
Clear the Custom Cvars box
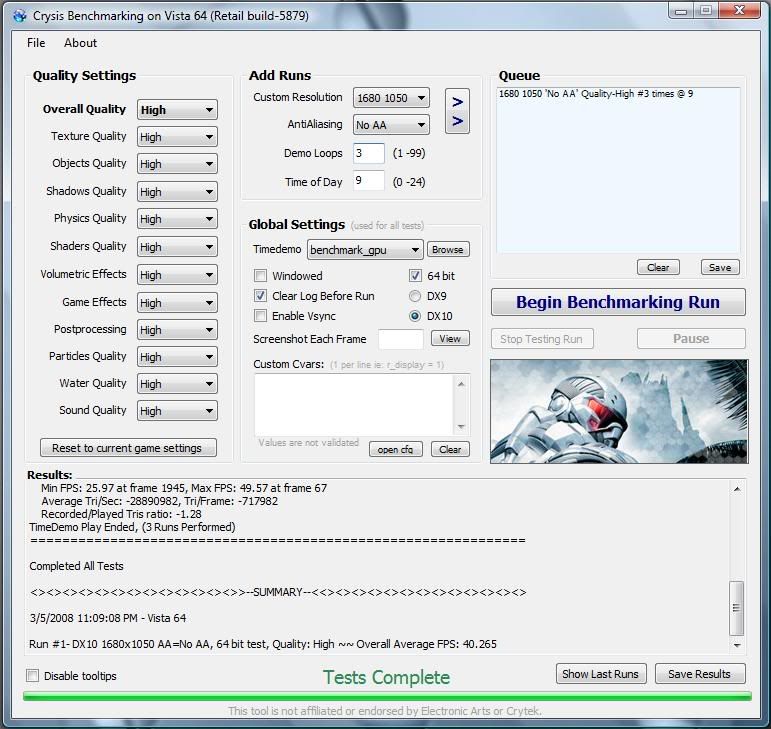pos(450,449)
